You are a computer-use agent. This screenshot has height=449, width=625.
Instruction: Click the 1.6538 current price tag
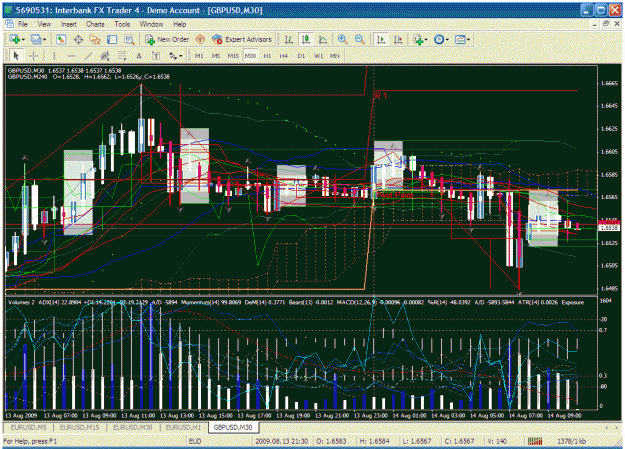tap(609, 227)
